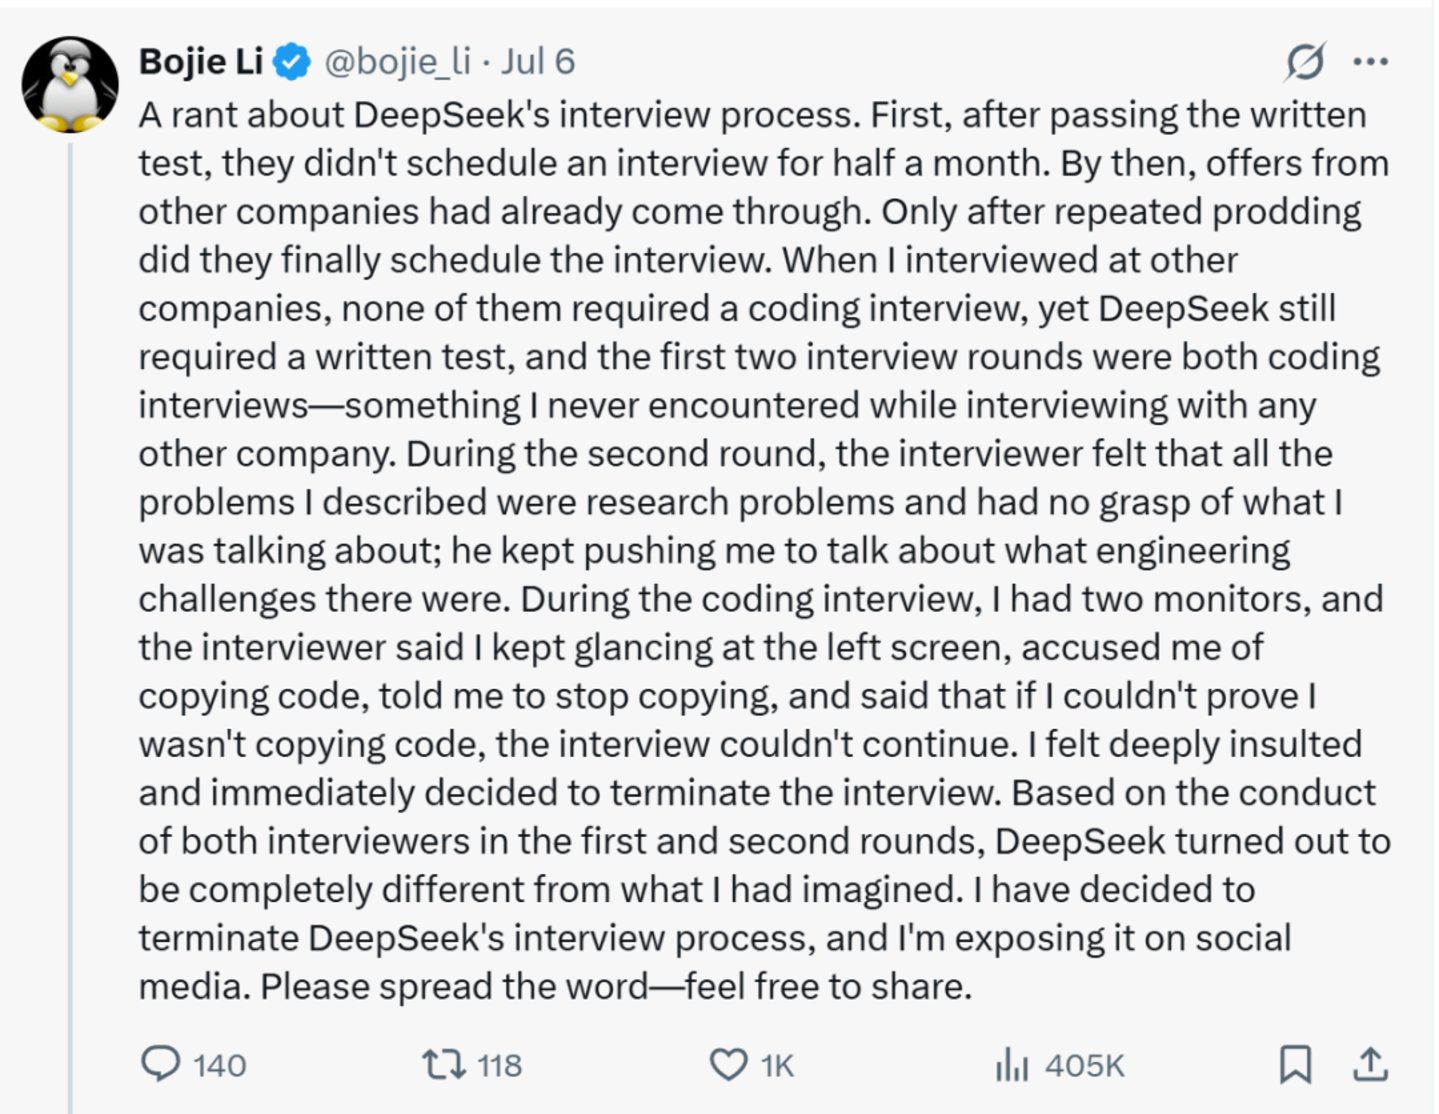1439x1114 pixels.
Task: Like the post with the heart icon
Action: click(728, 1065)
